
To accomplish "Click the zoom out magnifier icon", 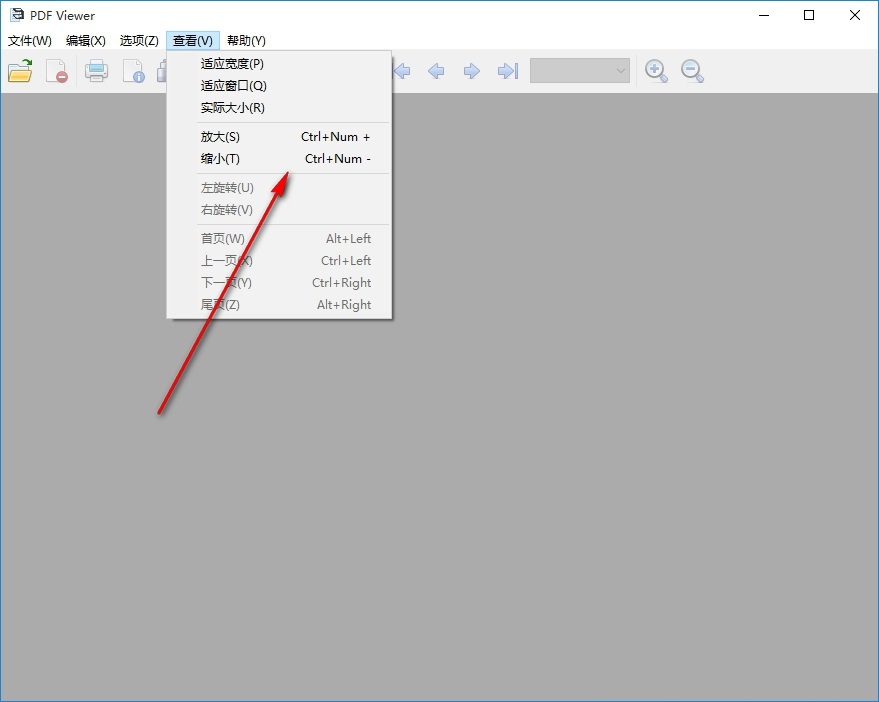I will click(692, 71).
